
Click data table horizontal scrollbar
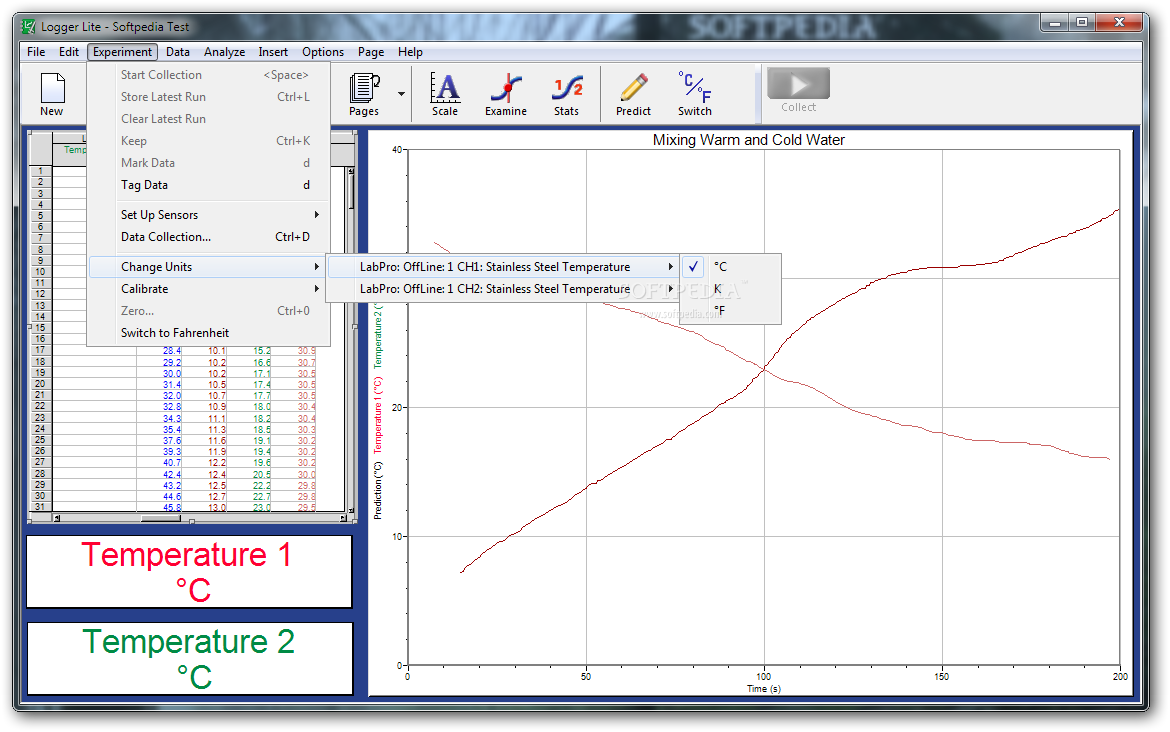click(x=199, y=518)
